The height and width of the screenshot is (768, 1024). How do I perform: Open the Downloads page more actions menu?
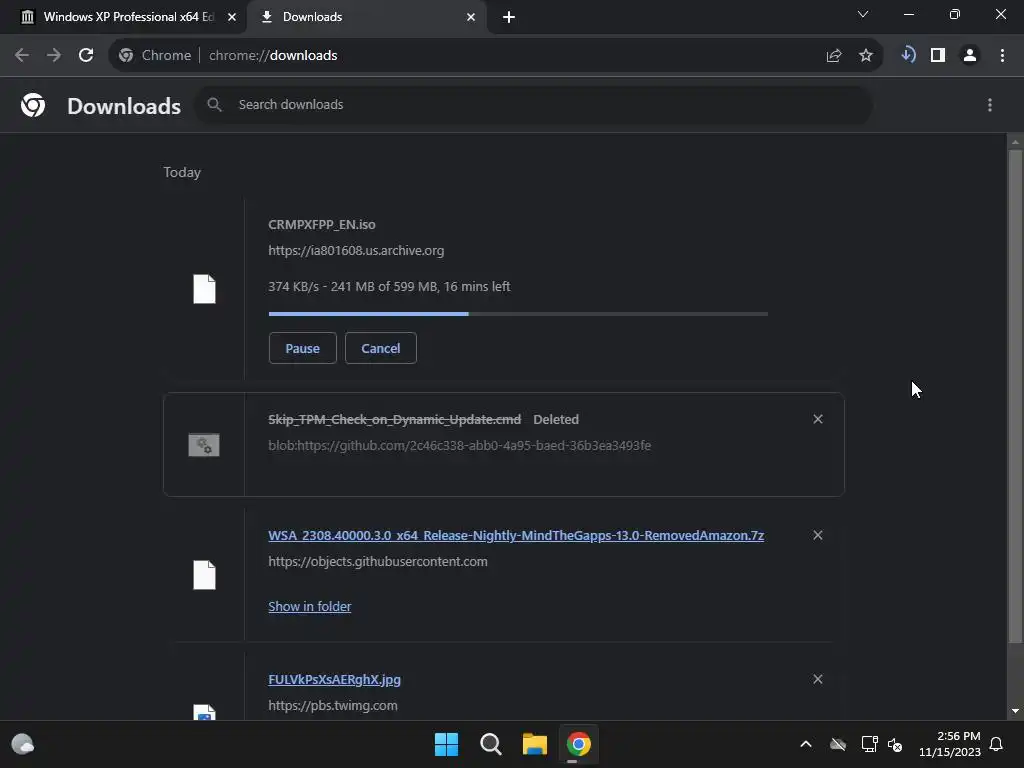[x=990, y=105]
